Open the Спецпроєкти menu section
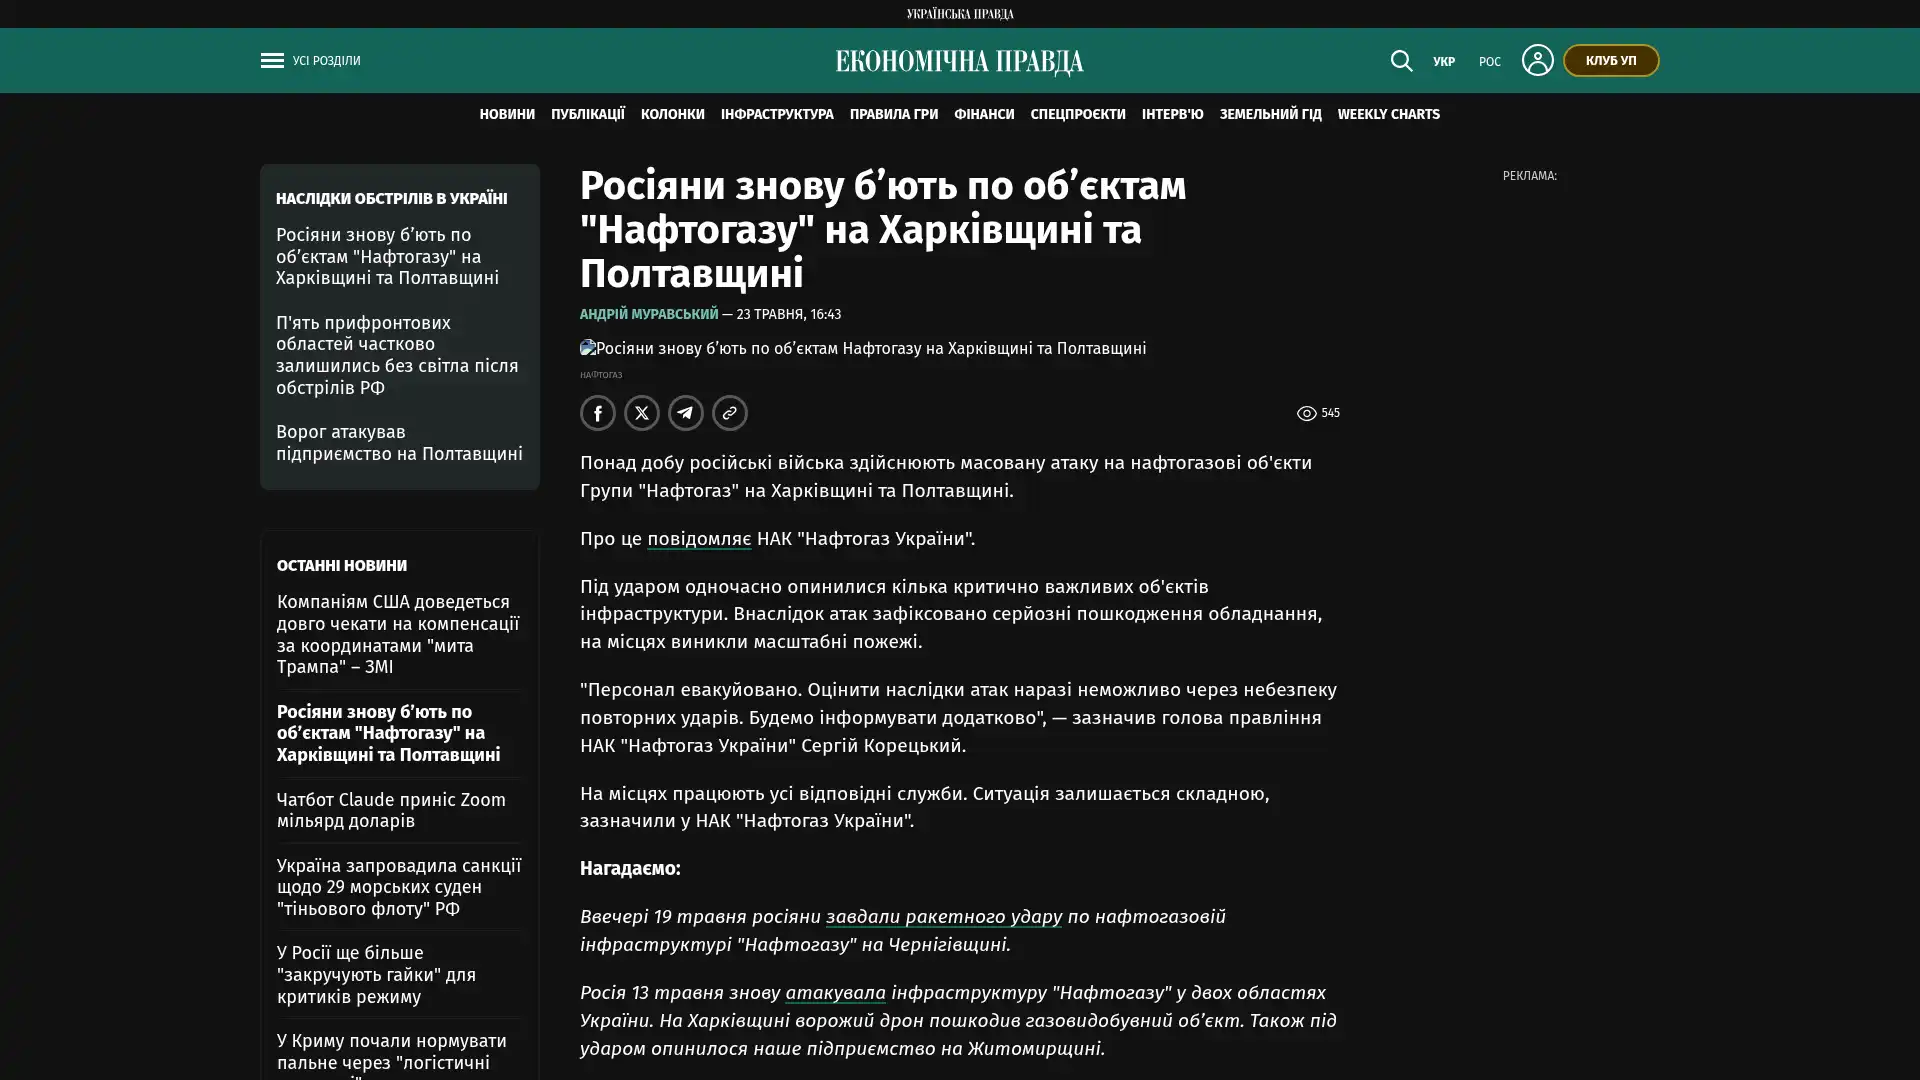1920x1080 pixels. tap(1078, 115)
